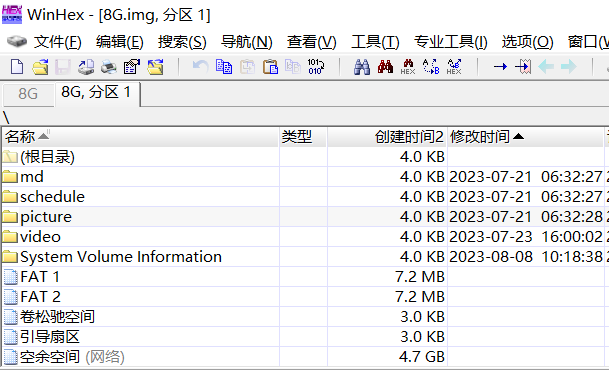Click the Back left arrow icon

[x=546, y=67]
